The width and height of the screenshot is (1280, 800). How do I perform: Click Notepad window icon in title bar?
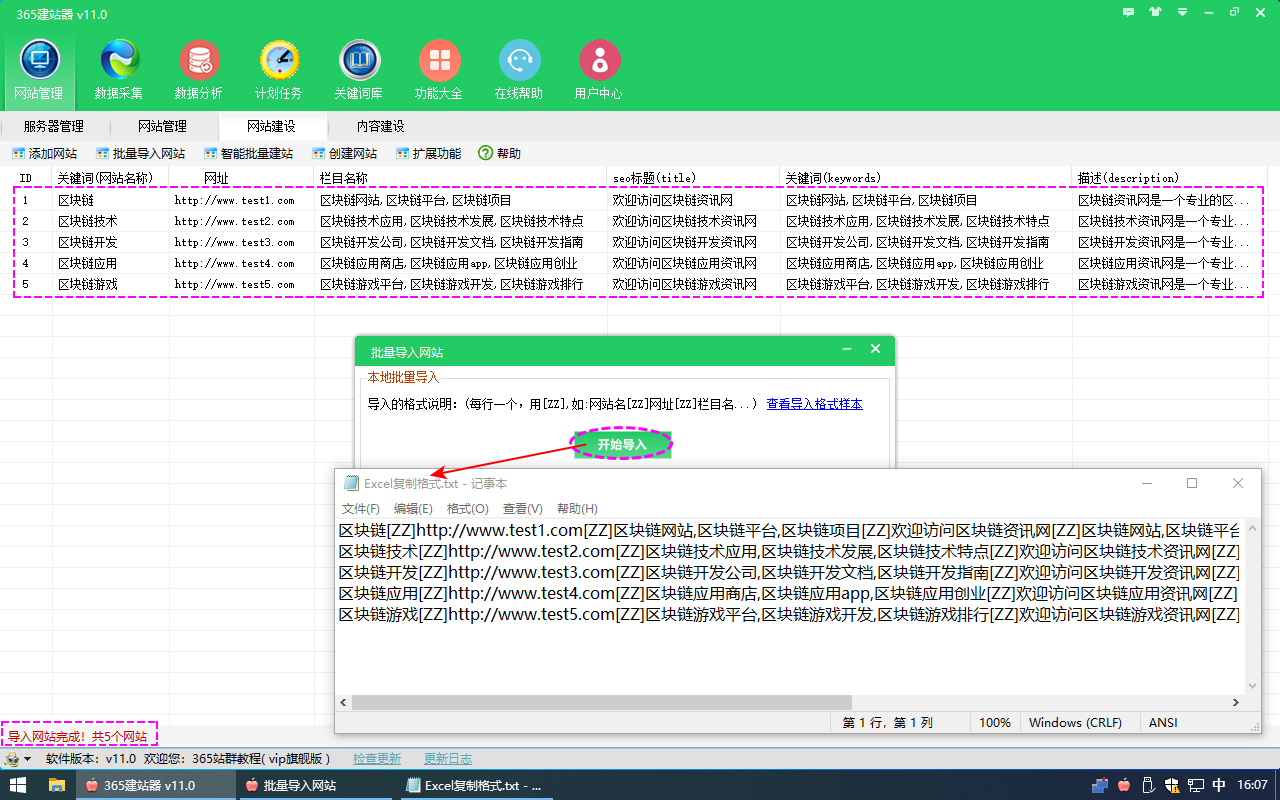tap(351, 483)
